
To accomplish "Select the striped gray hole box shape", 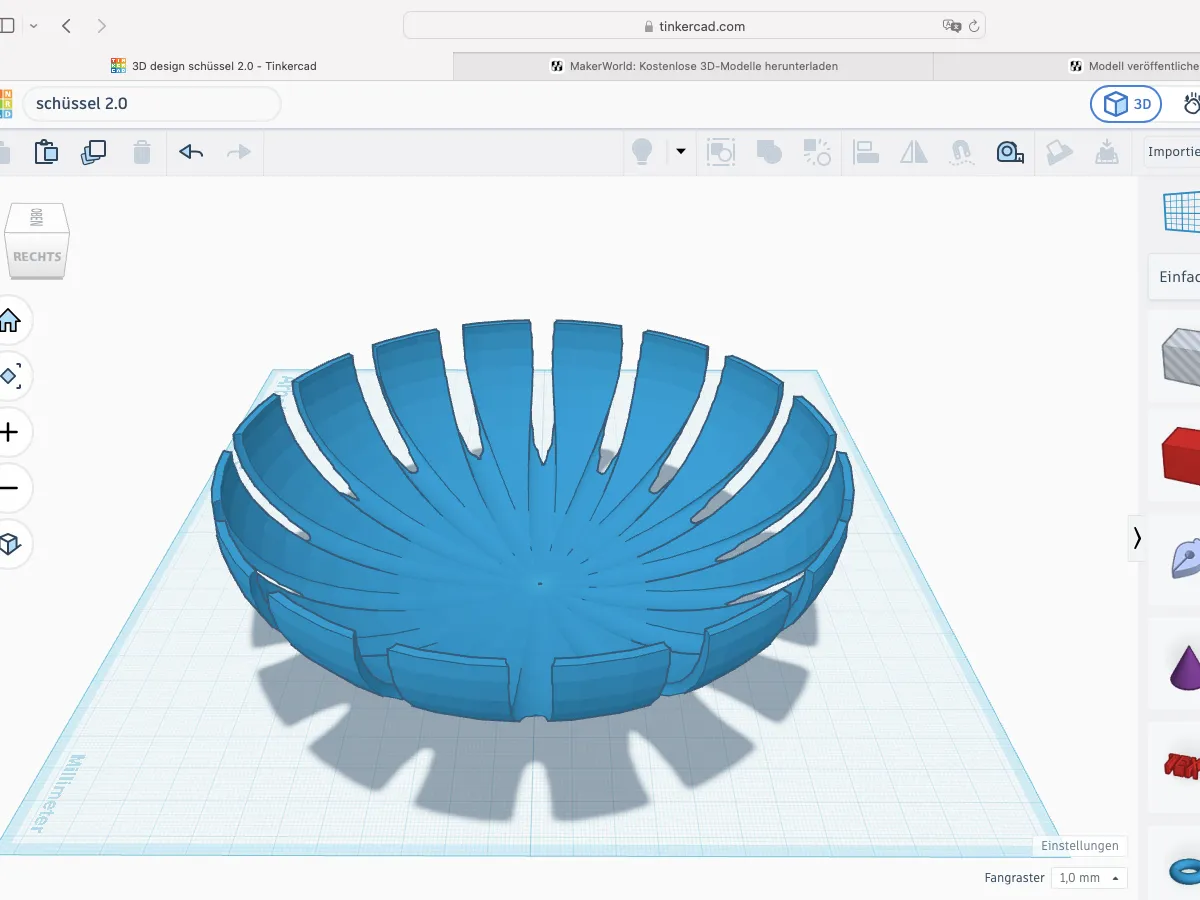I will pyautogui.click(x=1181, y=356).
